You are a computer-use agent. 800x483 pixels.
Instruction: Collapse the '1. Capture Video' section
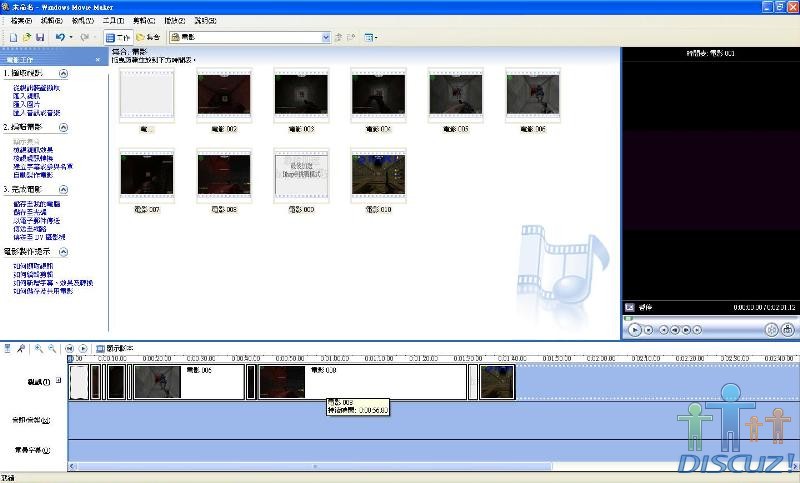[x=63, y=73]
